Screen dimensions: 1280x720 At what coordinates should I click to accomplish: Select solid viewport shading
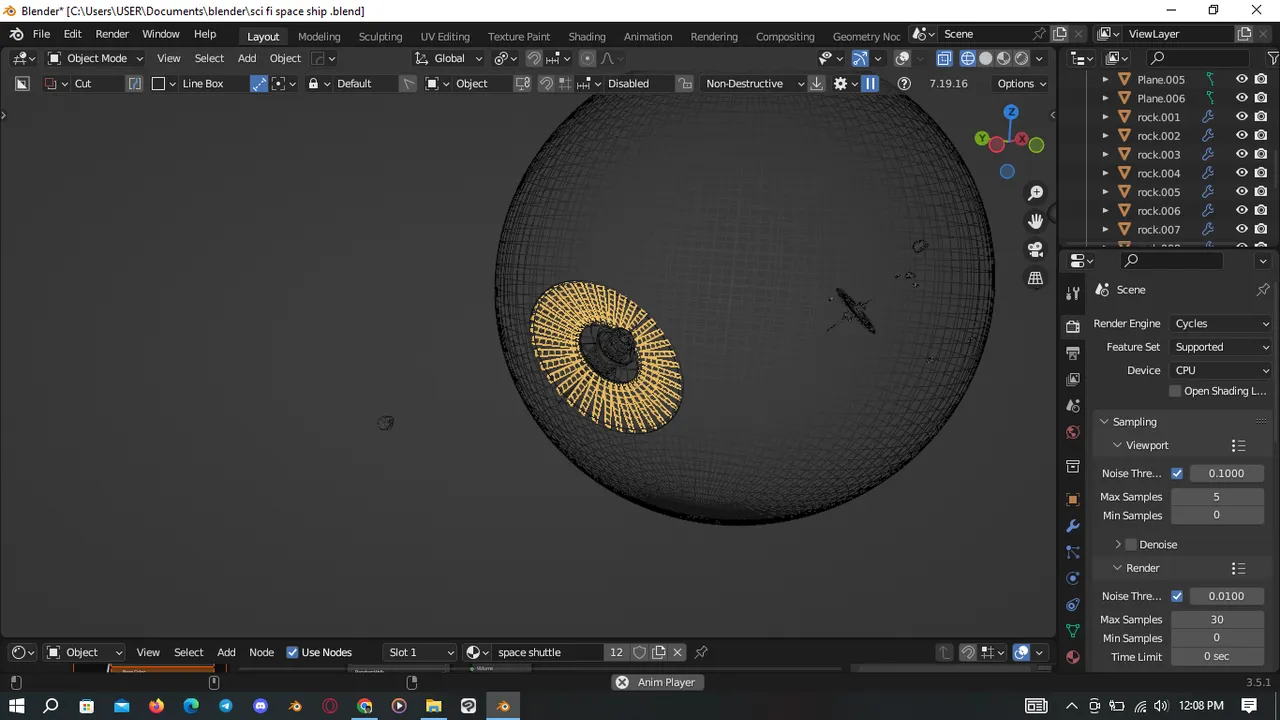coord(985,58)
